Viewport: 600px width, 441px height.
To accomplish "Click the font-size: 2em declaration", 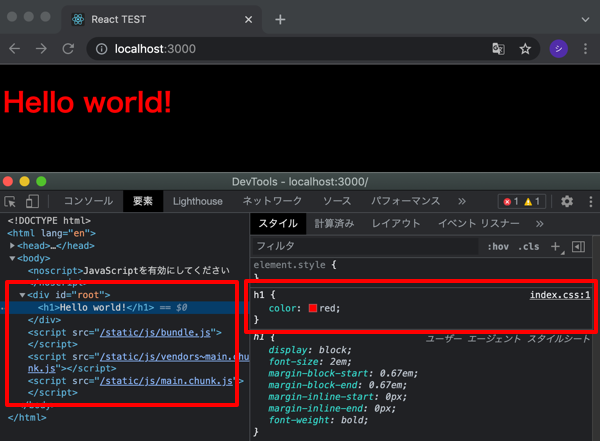I will pos(310,361).
